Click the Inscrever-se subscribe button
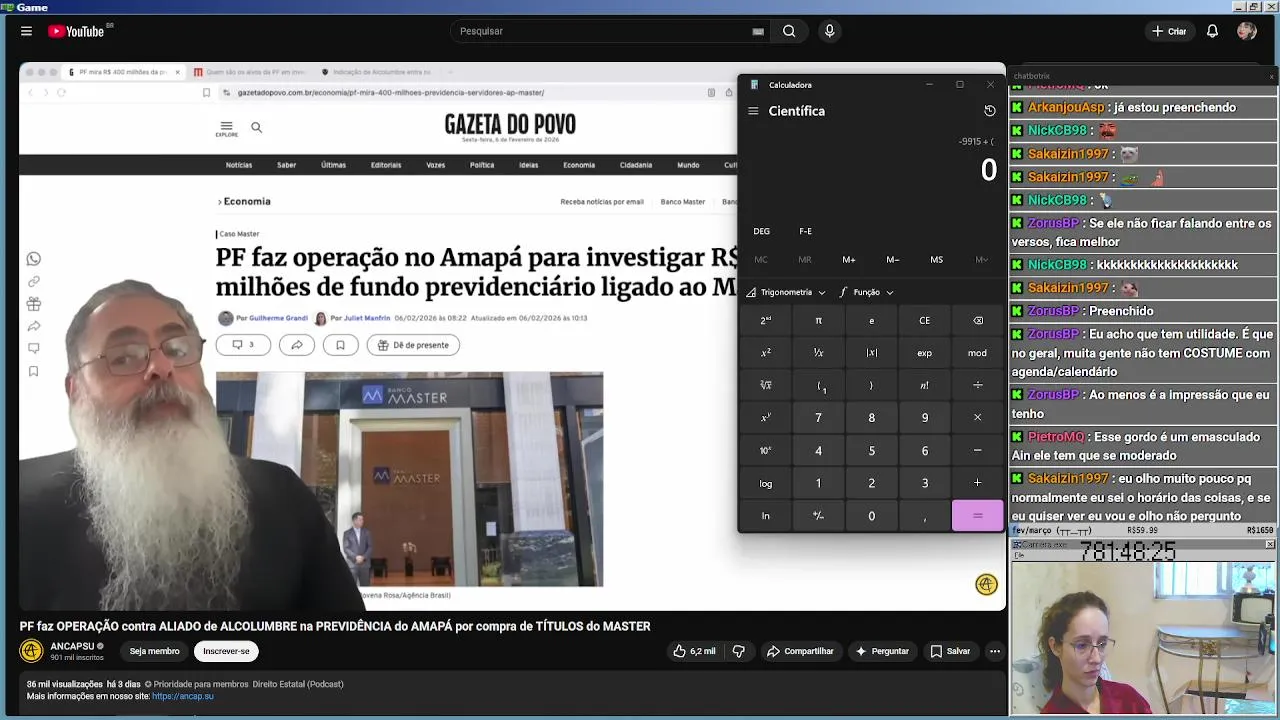 click(x=226, y=651)
